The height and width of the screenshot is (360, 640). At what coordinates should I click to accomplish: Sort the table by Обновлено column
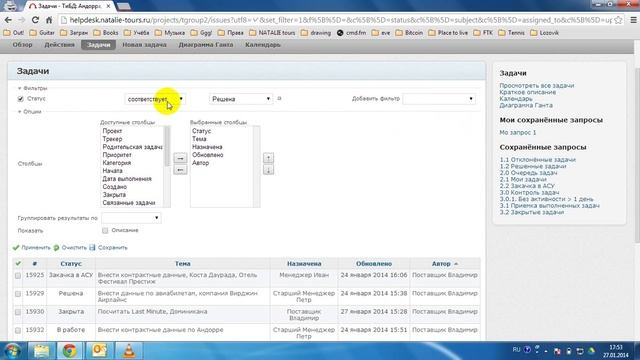[374, 264]
